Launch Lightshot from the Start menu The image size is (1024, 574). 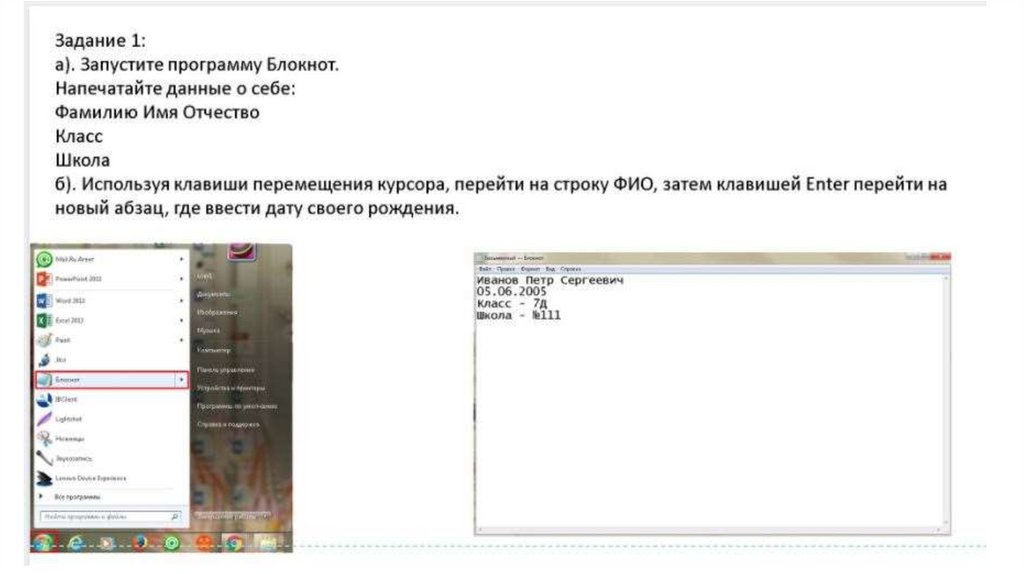[x=111, y=419]
